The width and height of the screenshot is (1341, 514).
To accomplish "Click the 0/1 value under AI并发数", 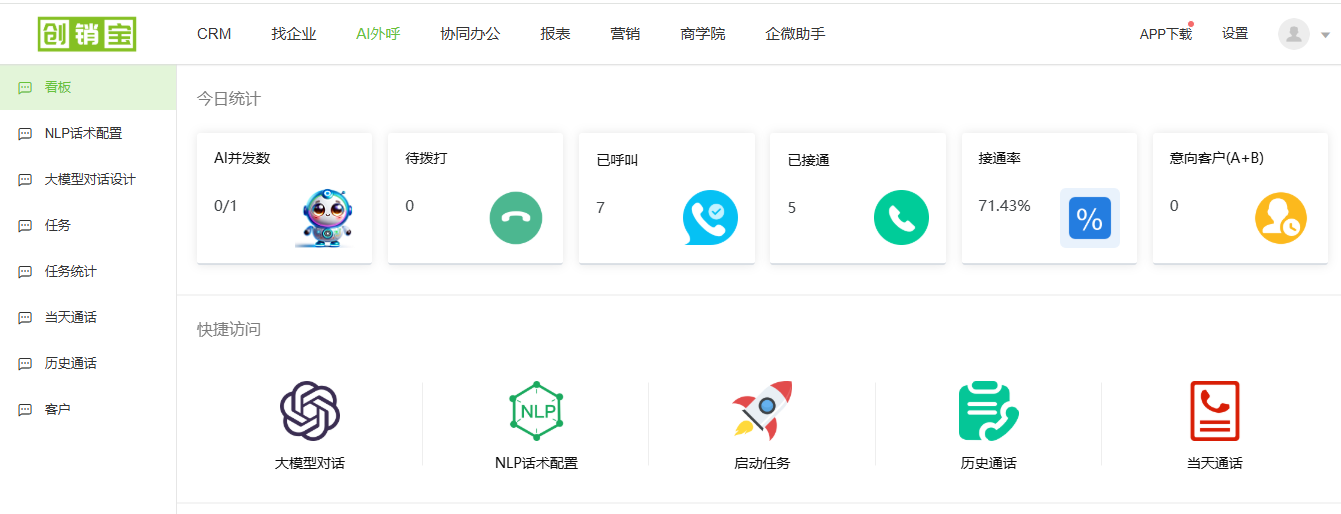I will click(x=226, y=206).
